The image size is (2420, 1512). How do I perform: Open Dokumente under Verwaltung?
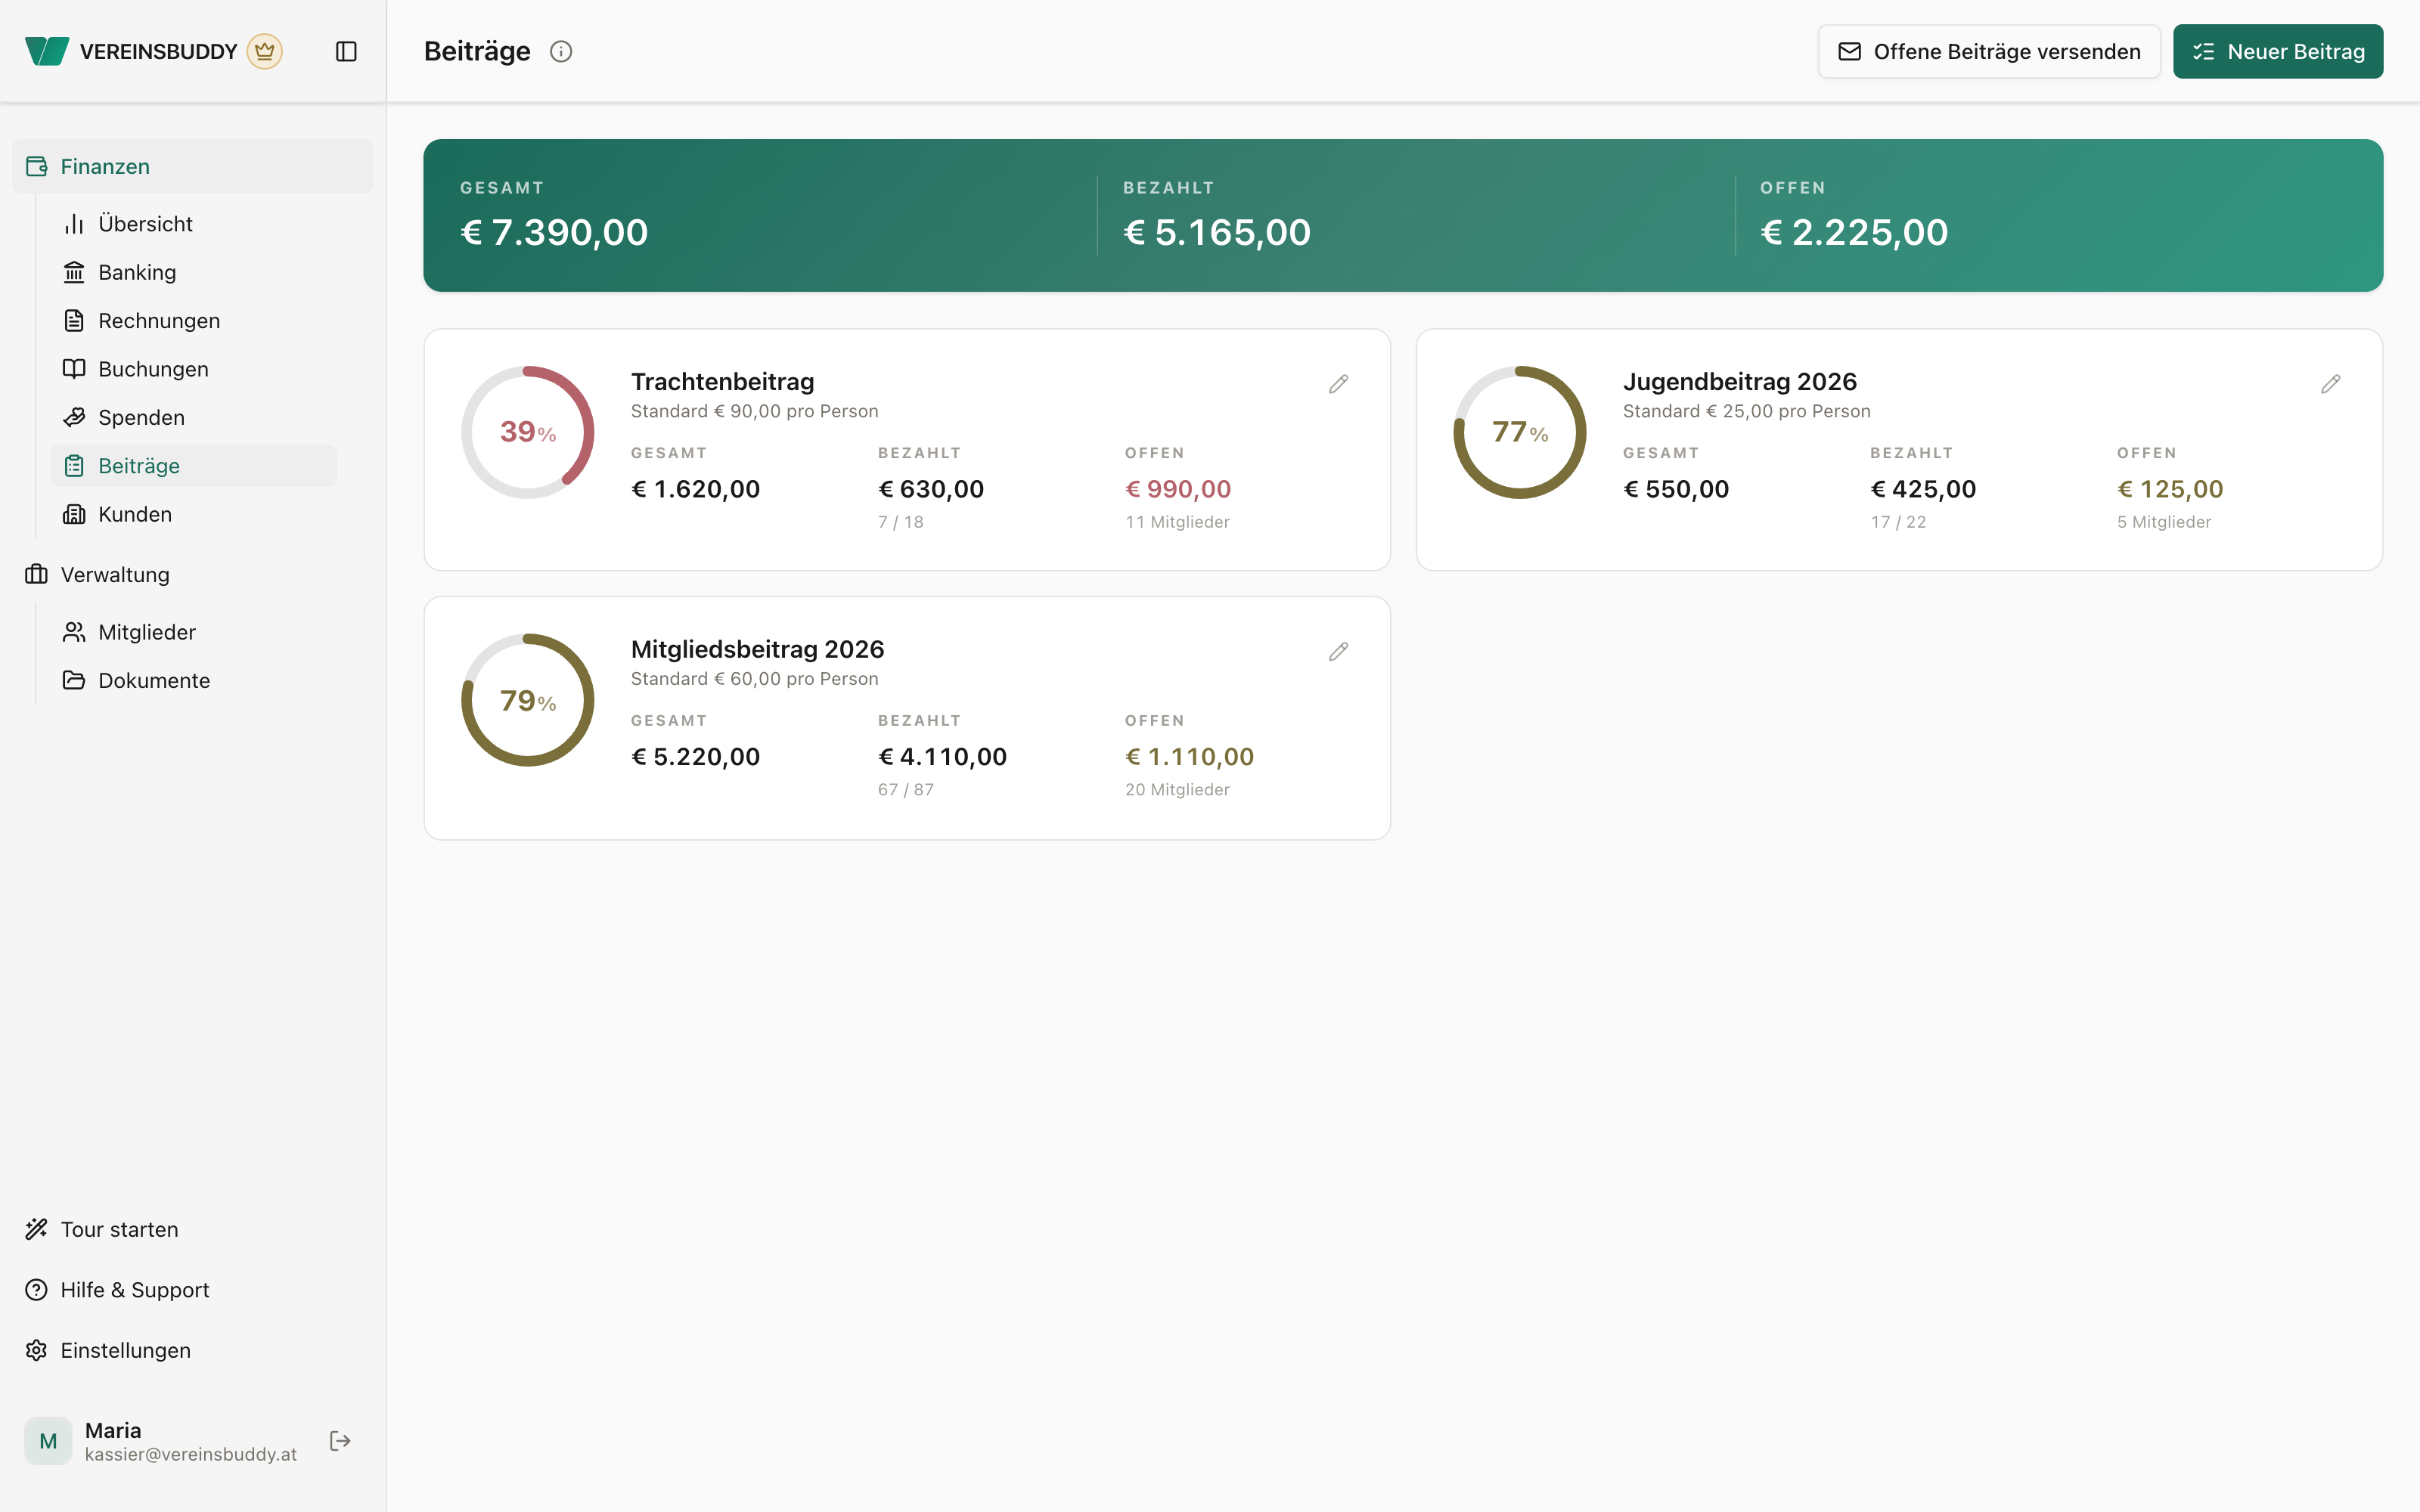193,680
